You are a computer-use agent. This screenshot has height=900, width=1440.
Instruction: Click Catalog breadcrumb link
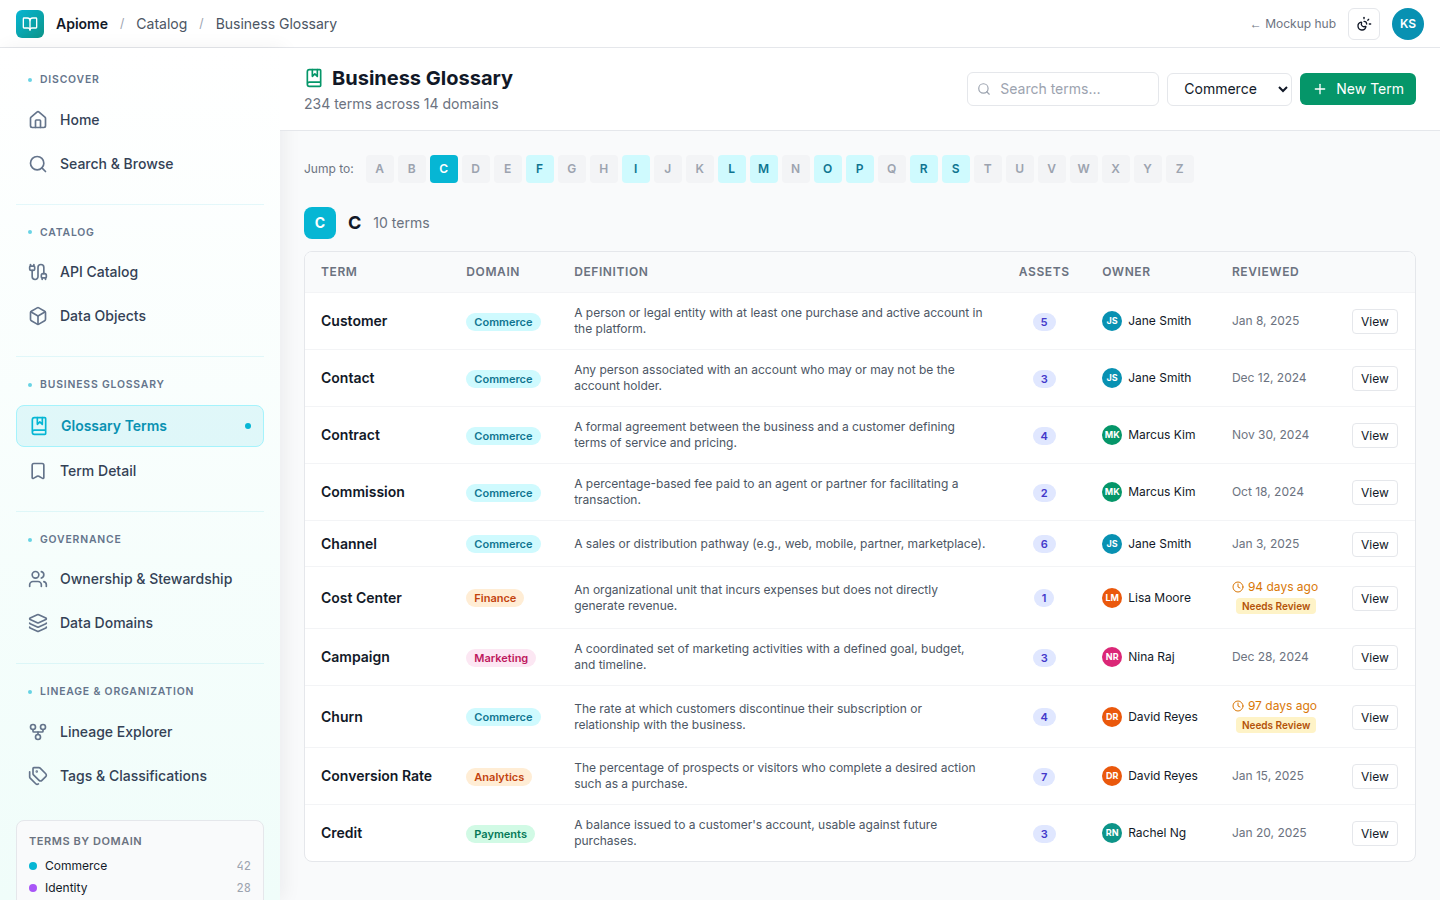(162, 24)
